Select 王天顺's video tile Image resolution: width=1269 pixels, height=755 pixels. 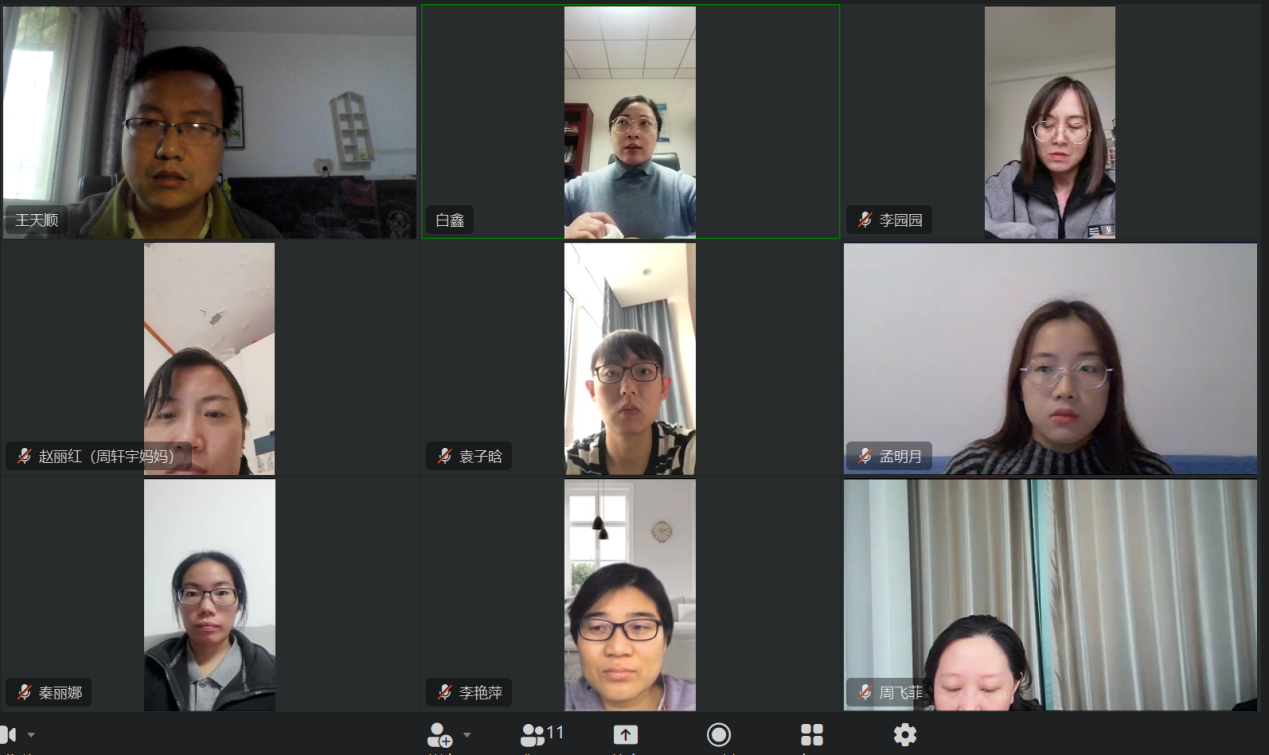click(209, 122)
